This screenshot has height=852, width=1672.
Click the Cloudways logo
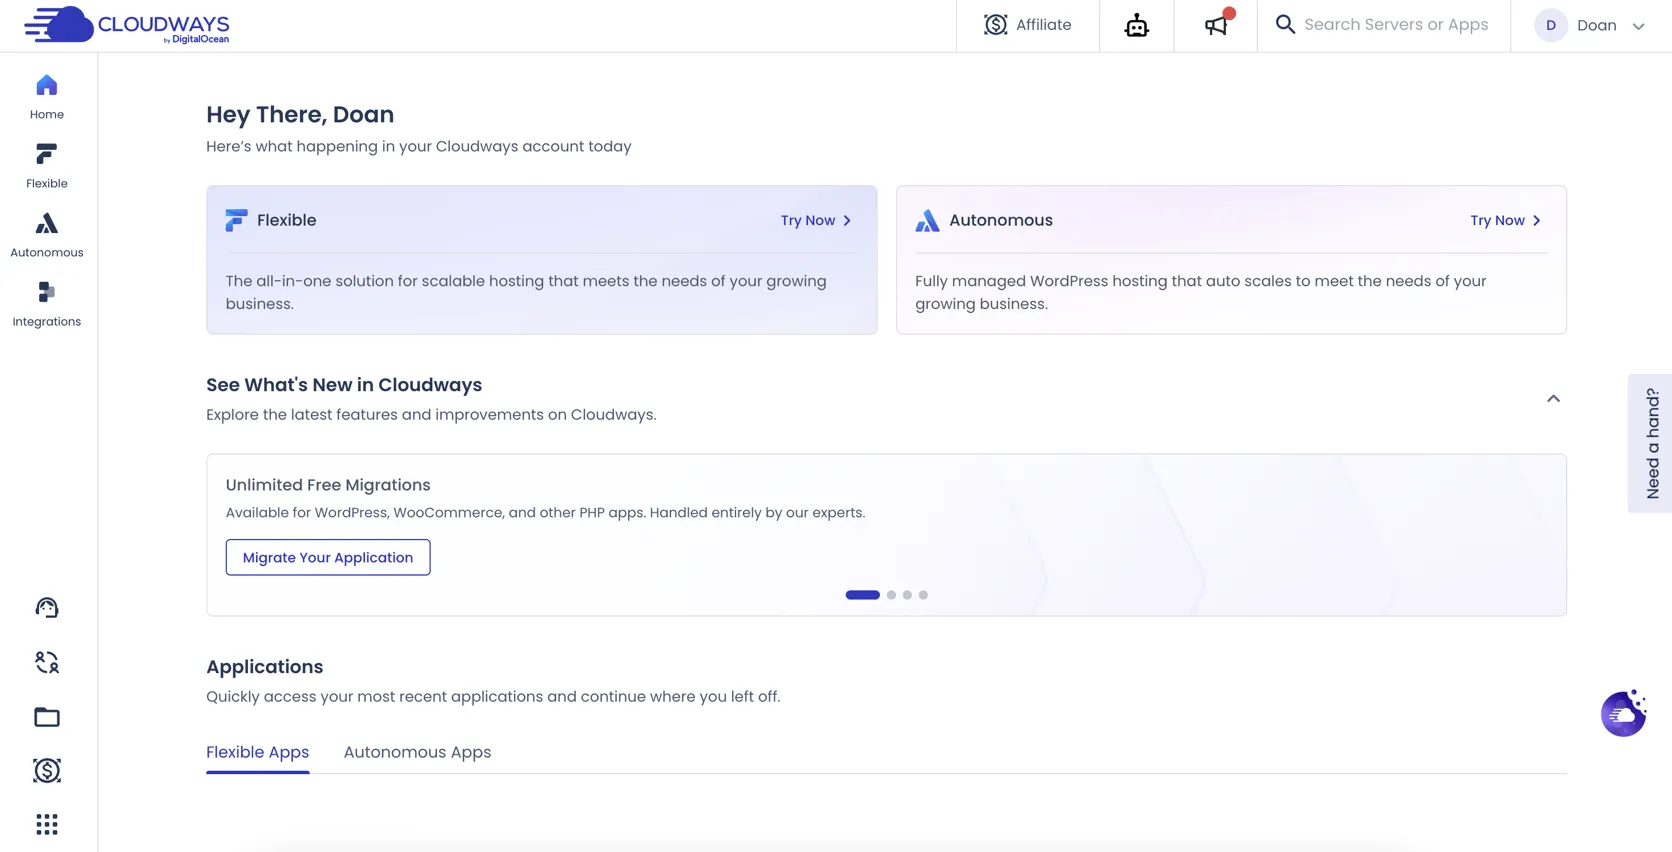tap(127, 25)
